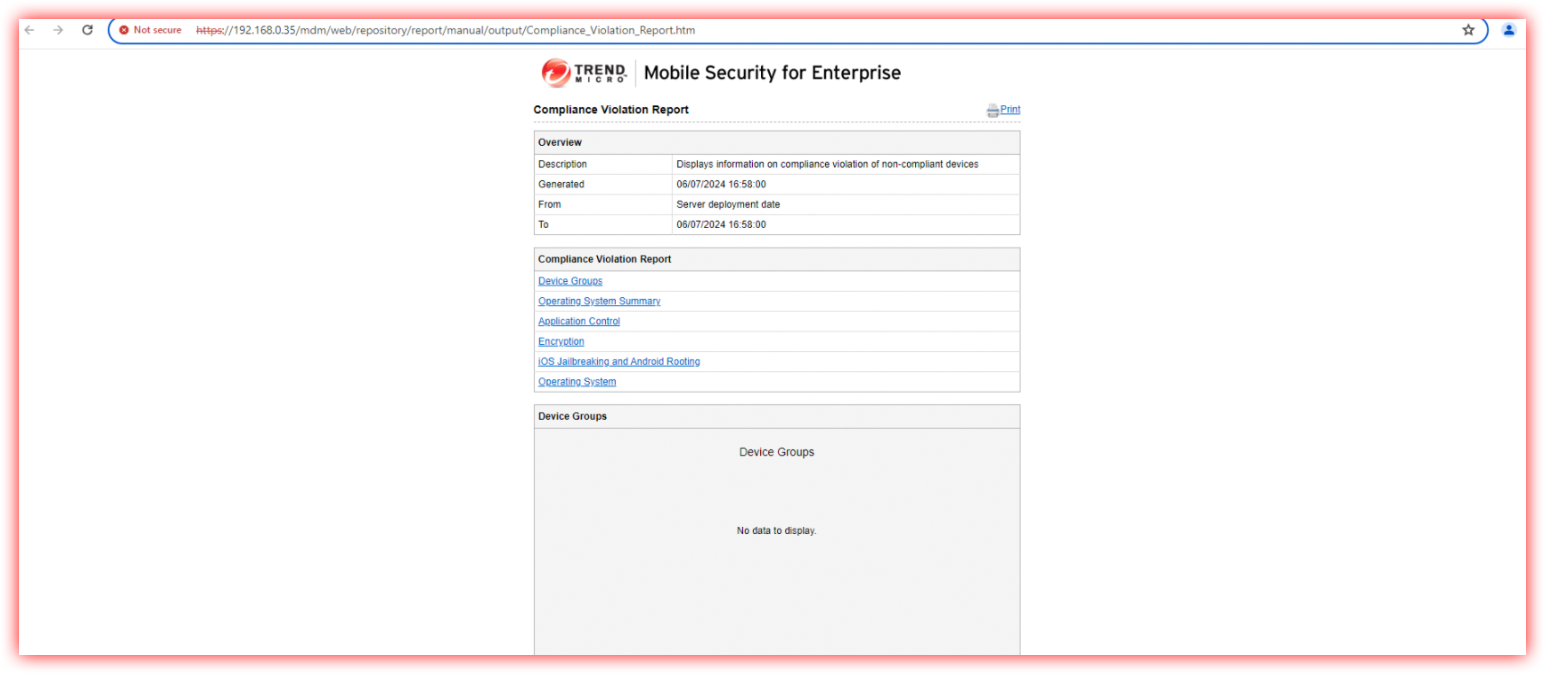This screenshot has height=675, width=1546.
Task: Open the Operating System link
Action: 577,382
